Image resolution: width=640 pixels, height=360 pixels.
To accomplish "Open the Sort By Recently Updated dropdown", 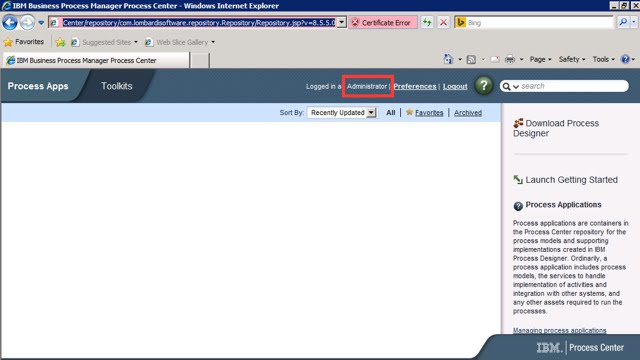I will (x=342, y=113).
